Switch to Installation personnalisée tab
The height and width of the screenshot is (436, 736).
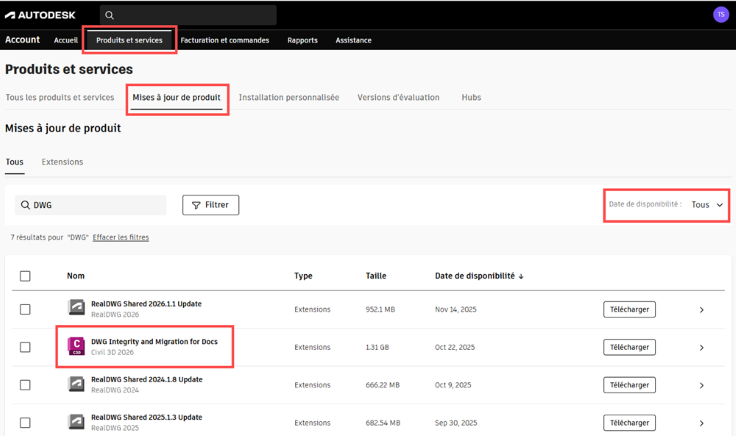coord(289,97)
